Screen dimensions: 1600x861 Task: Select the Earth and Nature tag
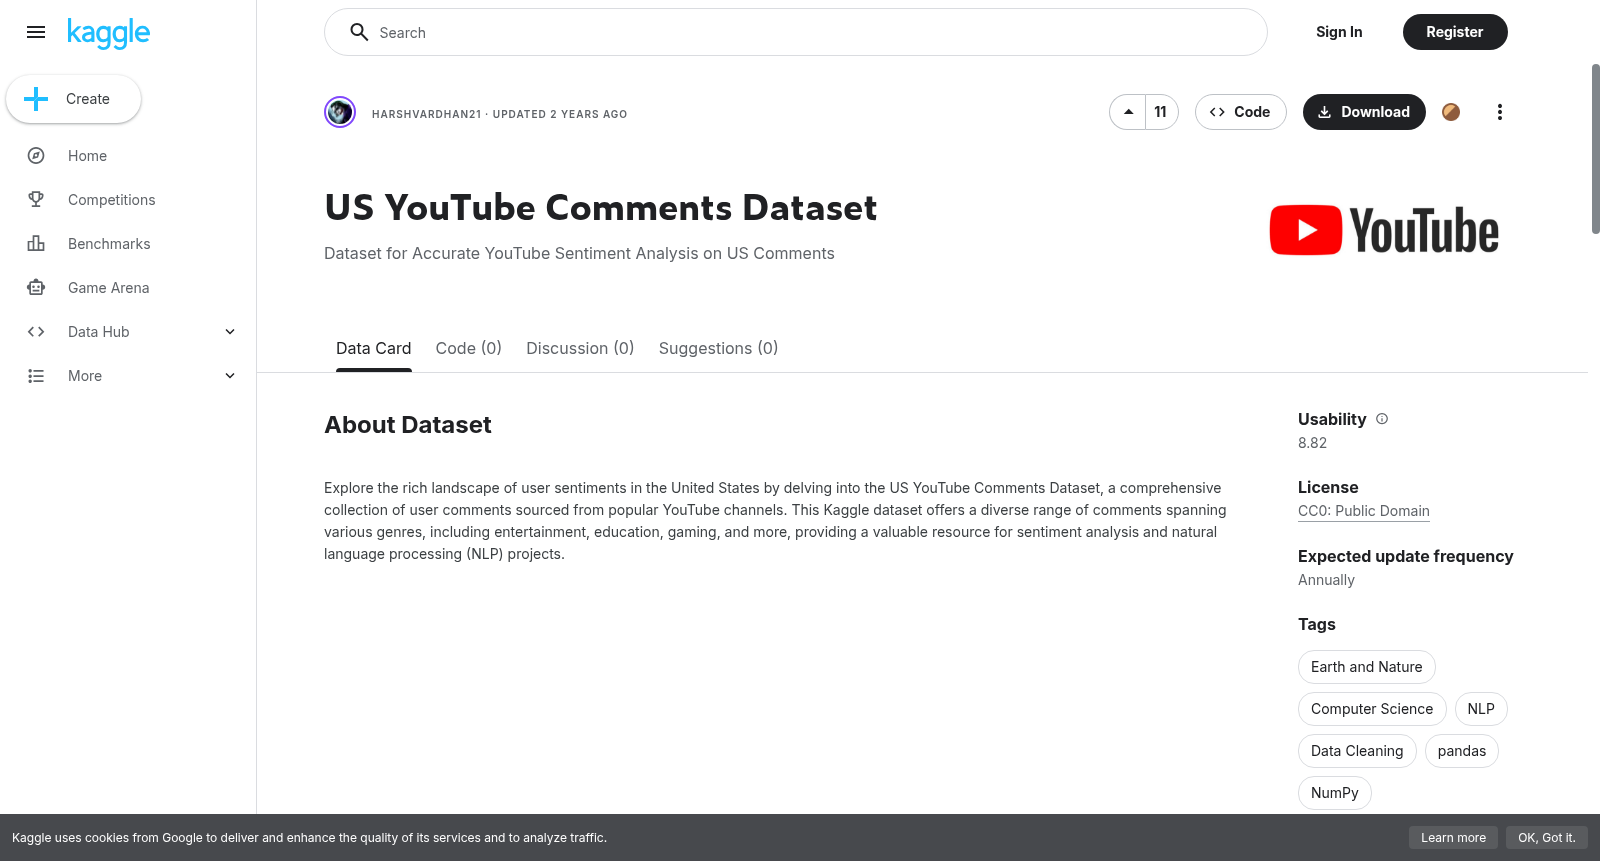point(1366,667)
